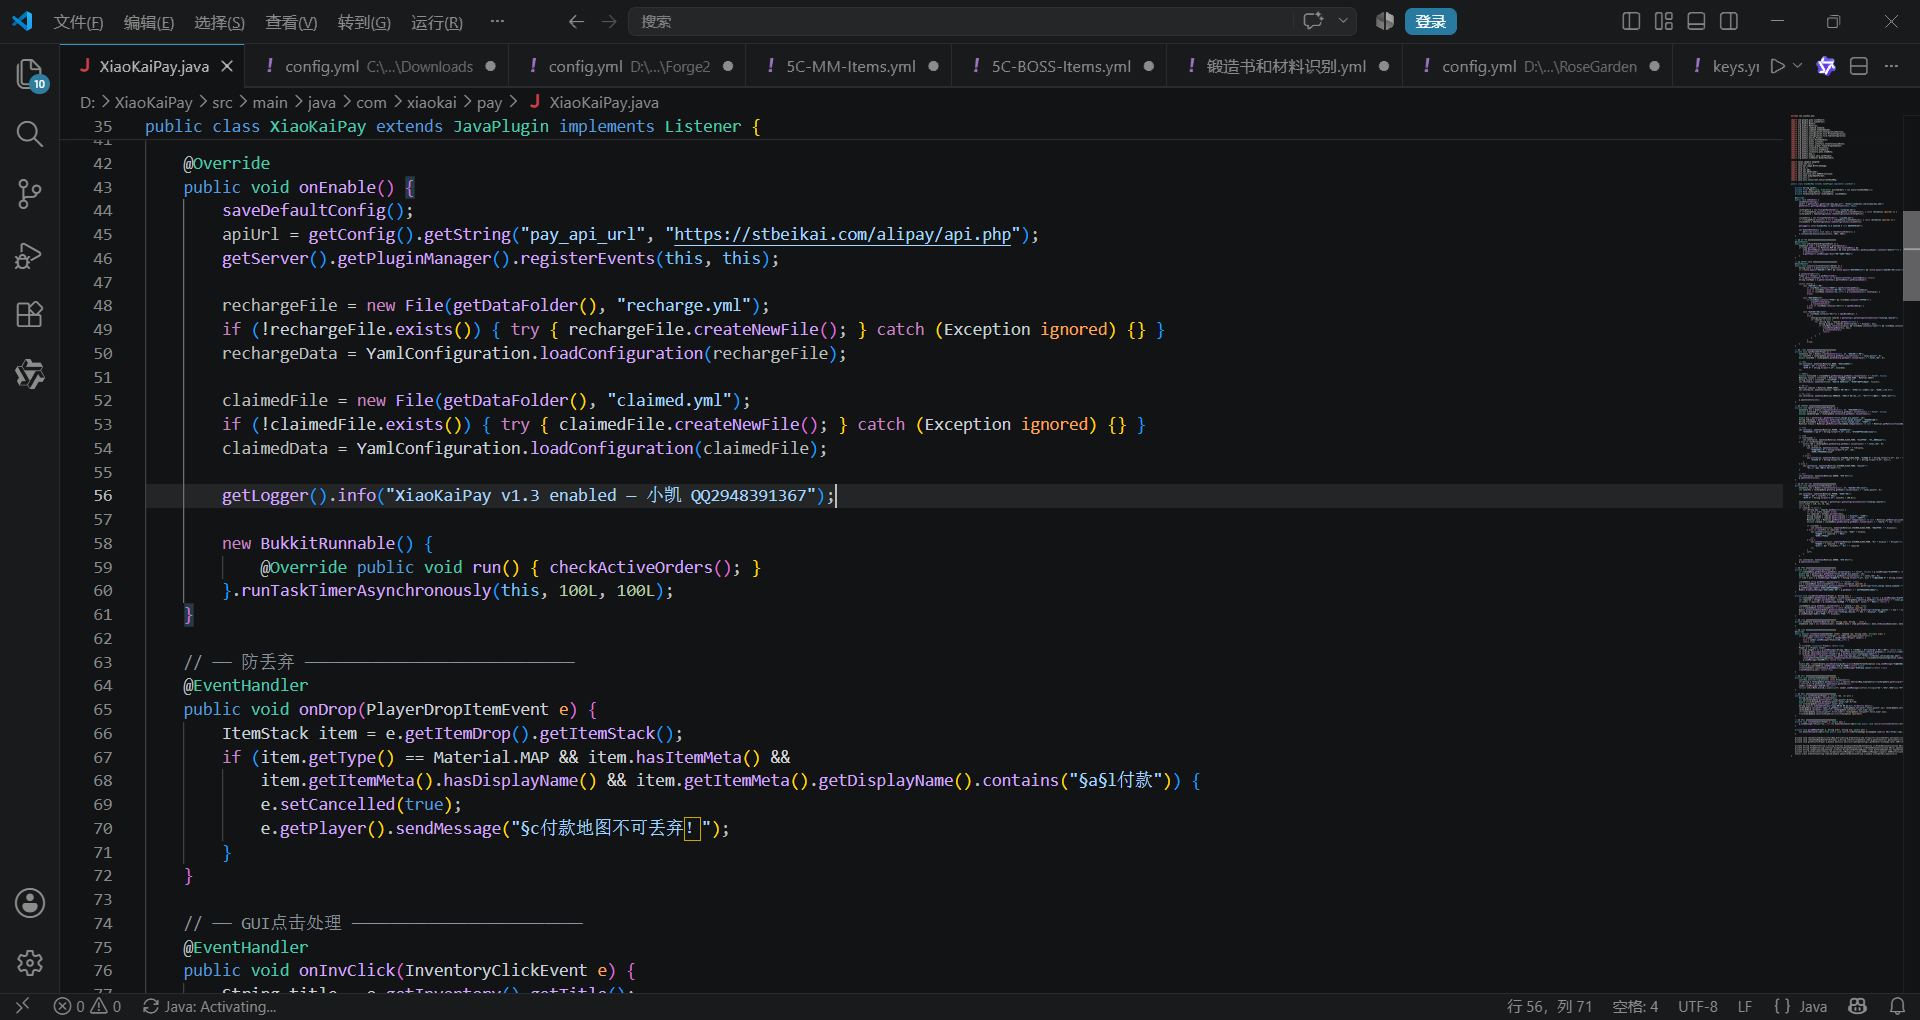Open errors and warnings count in status bar
Viewport: 1920px width, 1020px height.
pyautogui.click(x=88, y=1006)
